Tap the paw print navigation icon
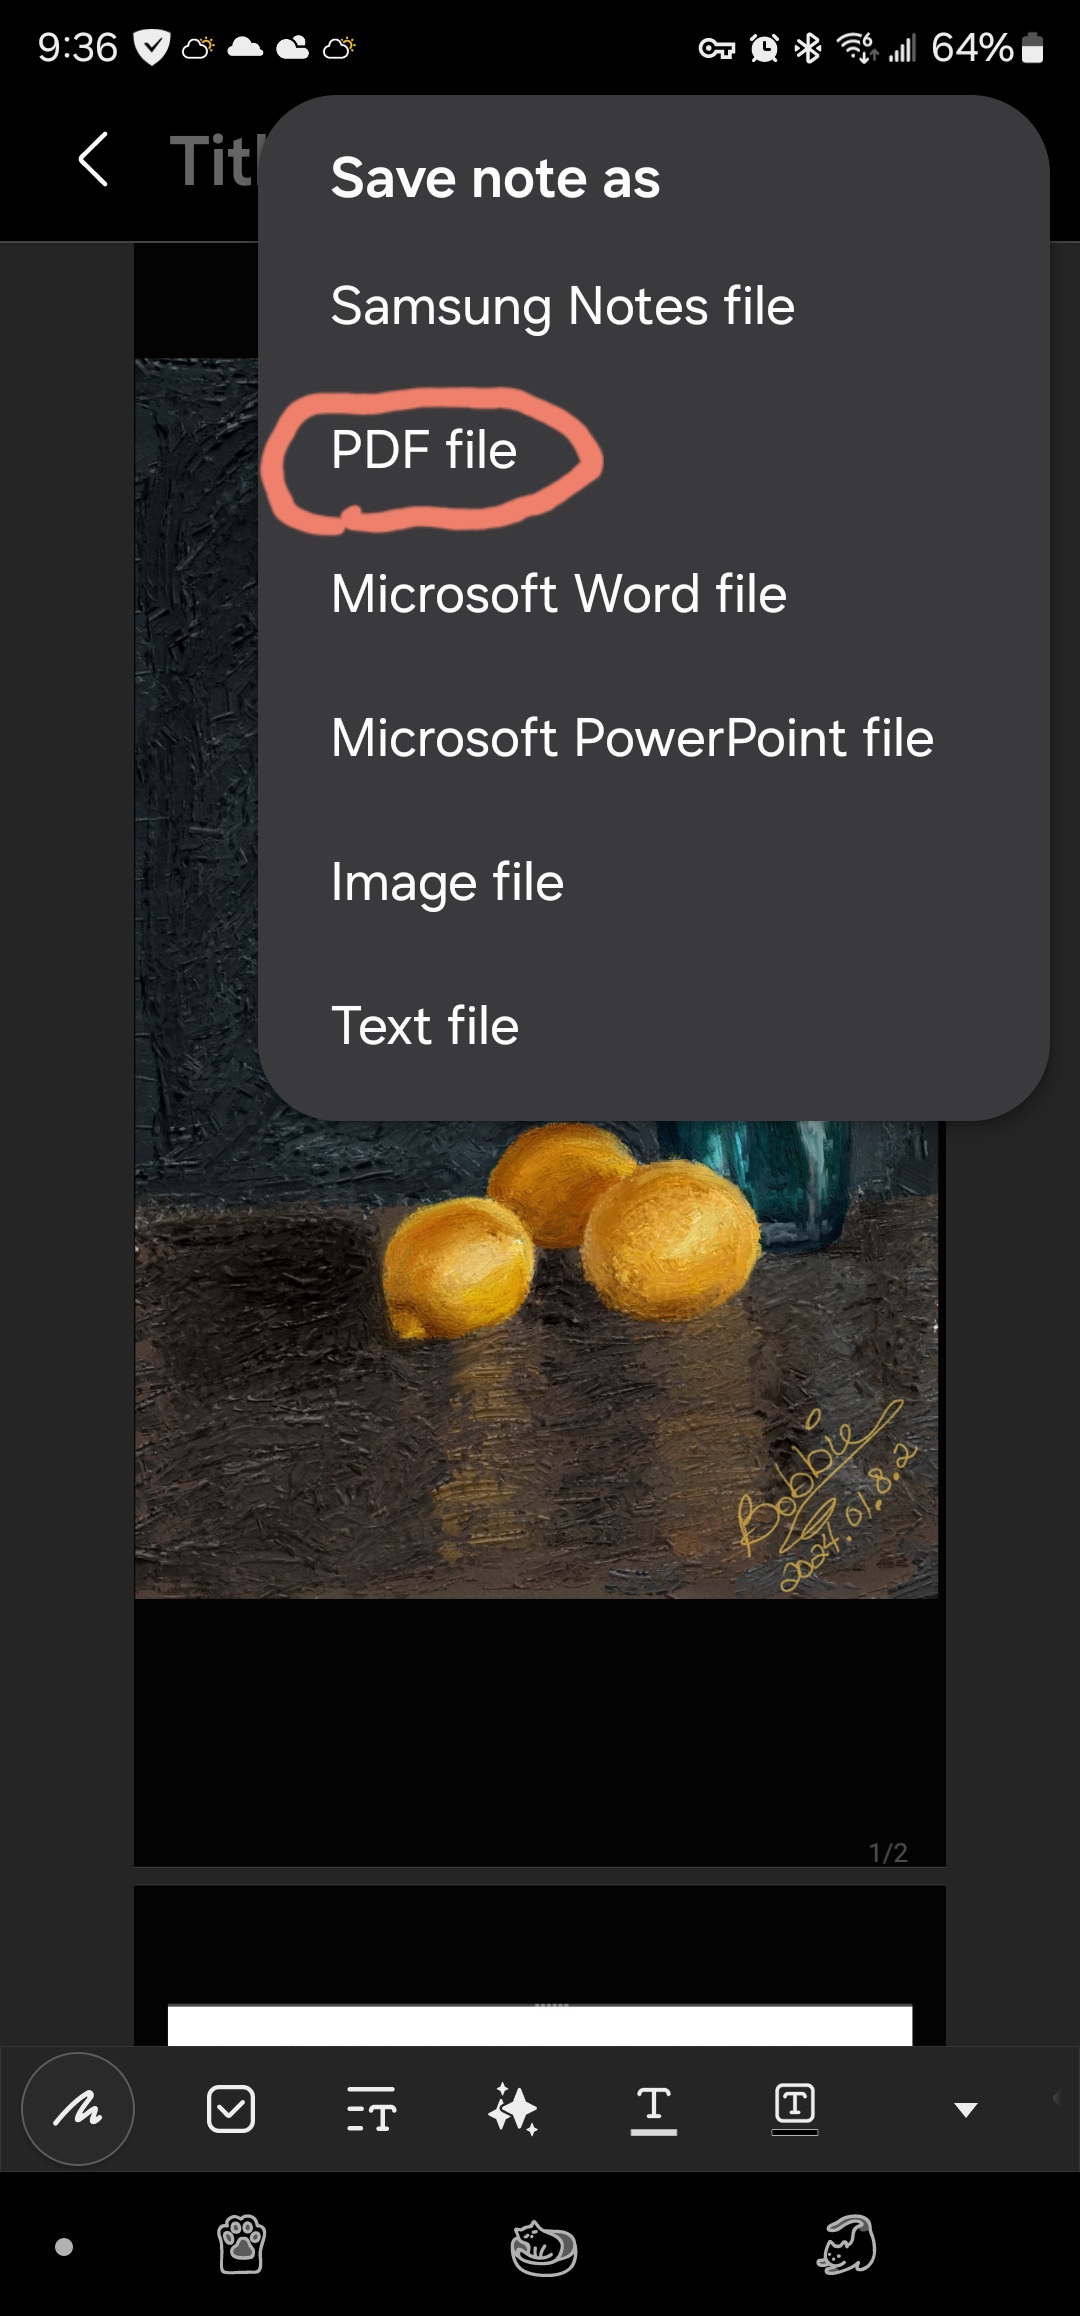 click(x=242, y=2245)
